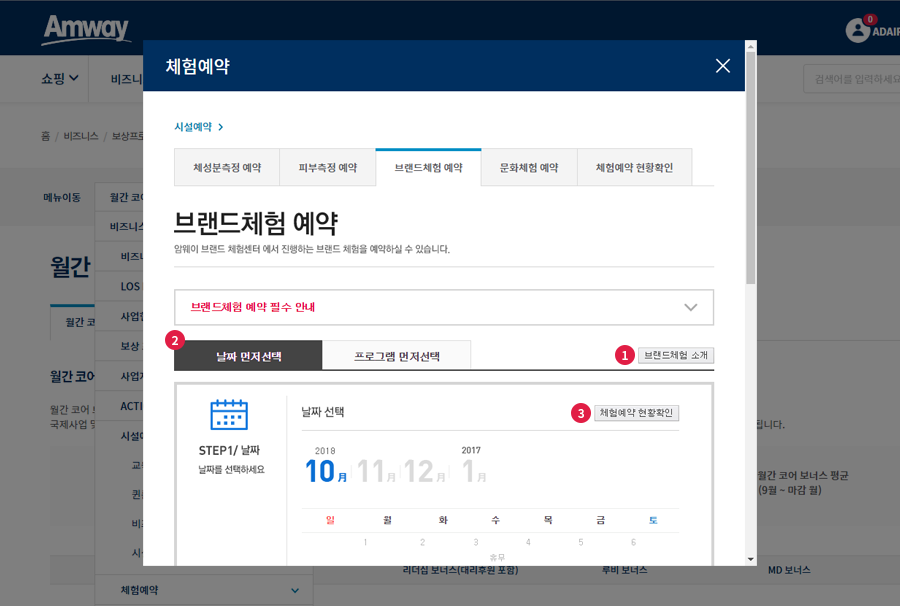Open the 체험예약 현황확인 tab in the top row
Viewport: 900px width, 606px height.
click(x=634, y=168)
